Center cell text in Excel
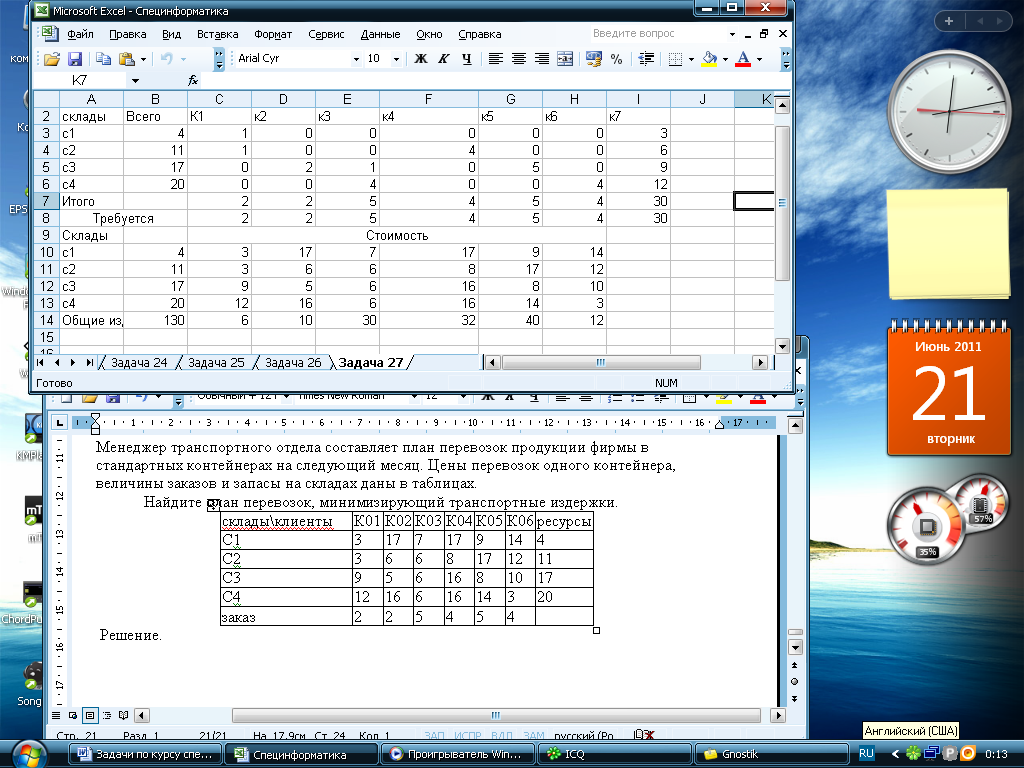The width and height of the screenshot is (1024, 768). pyautogui.click(x=519, y=59)
